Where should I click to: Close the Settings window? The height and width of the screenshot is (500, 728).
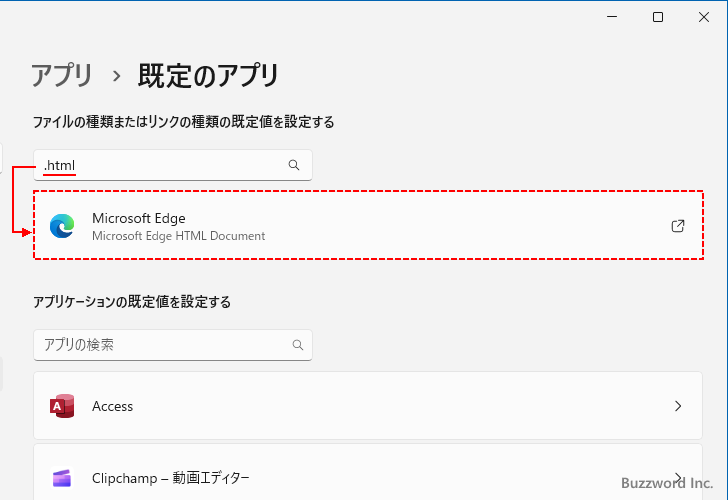pyautogui.click(x=704, y=17)
